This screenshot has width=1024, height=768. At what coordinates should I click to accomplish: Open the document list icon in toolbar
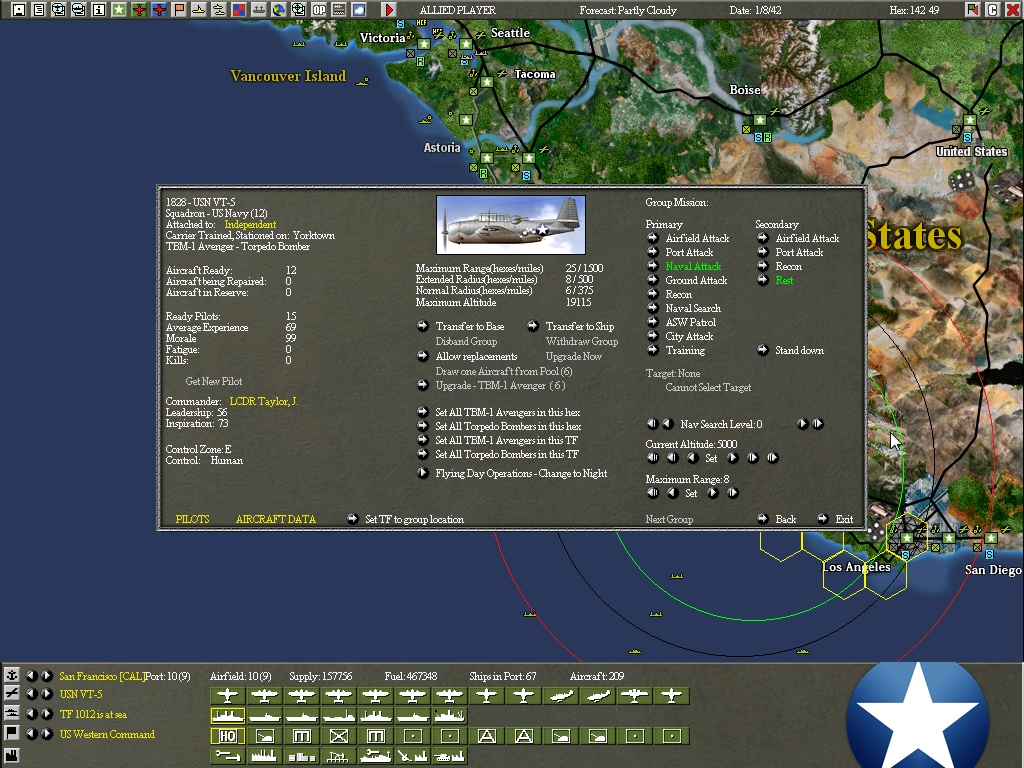39,10
